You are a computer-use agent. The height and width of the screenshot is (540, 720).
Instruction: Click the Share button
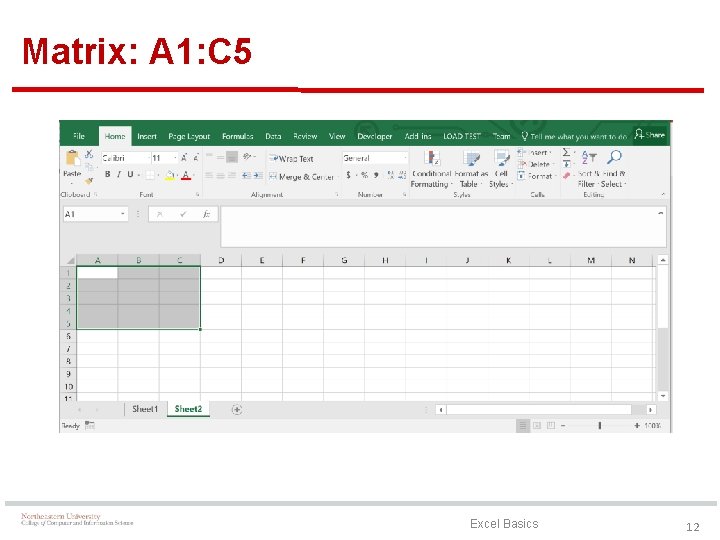tap(650, 135)
